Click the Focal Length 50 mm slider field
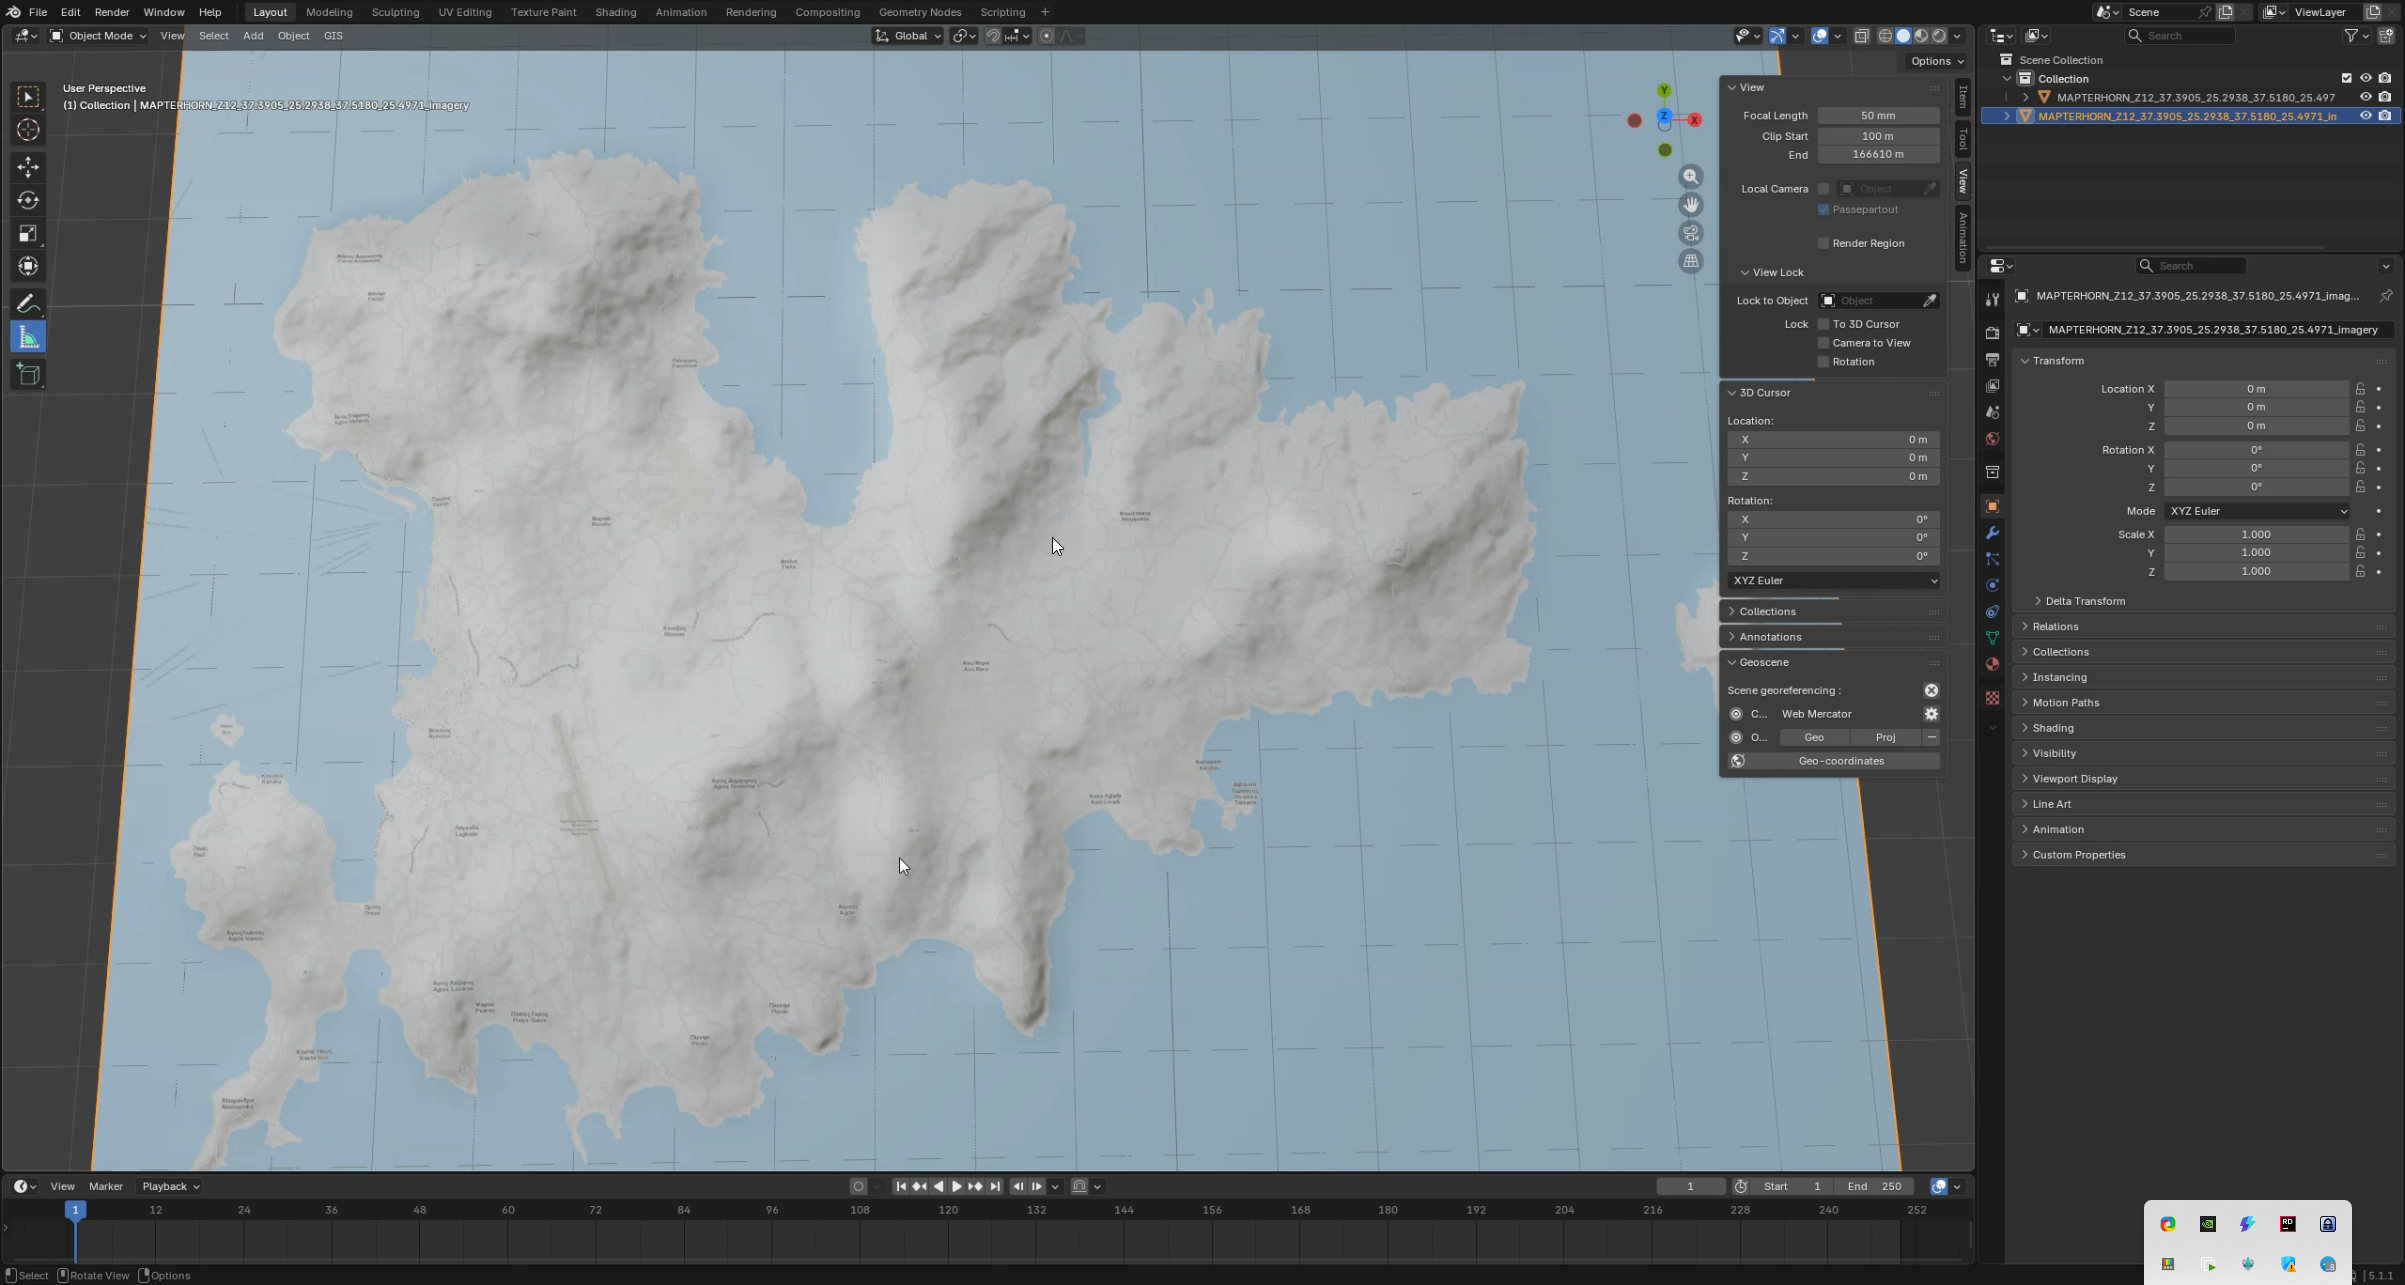Image resolution: width=2405 pixels, height=1285 pixels. [1878, 116]
